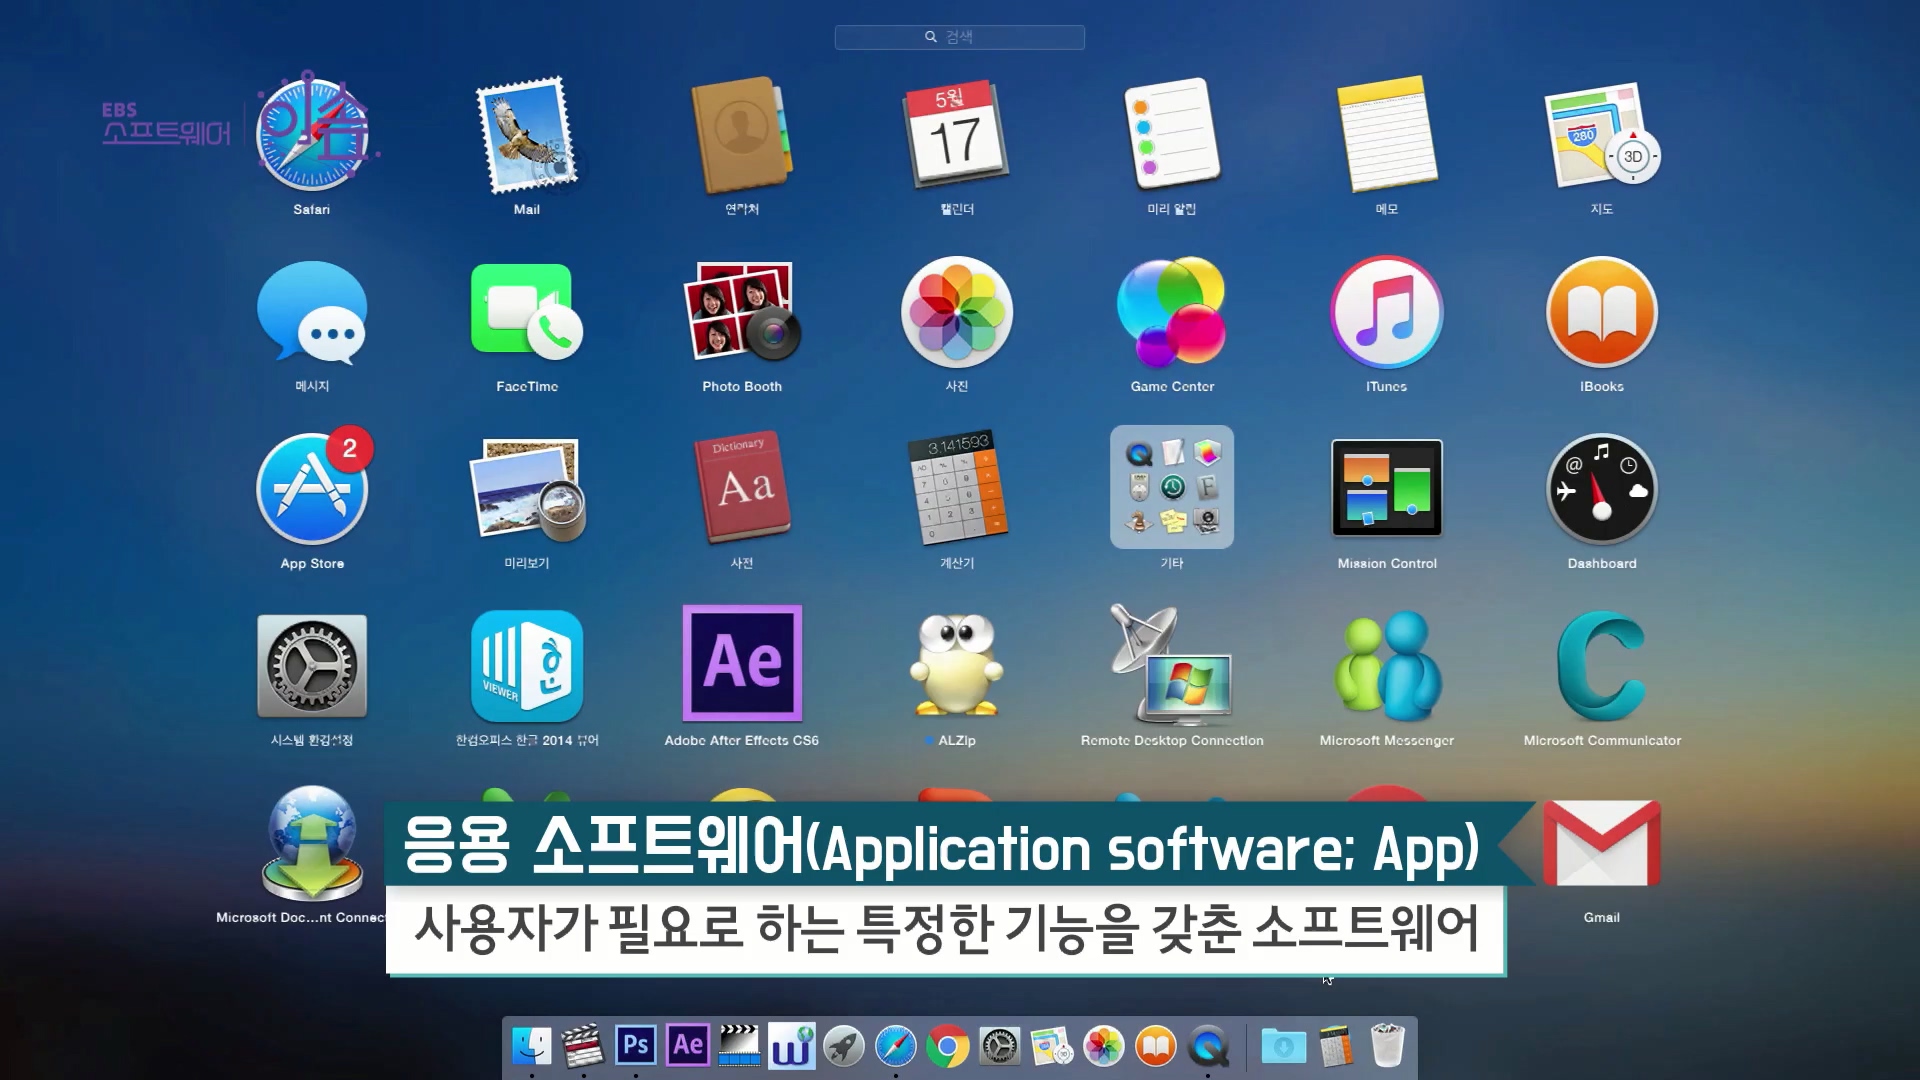Viewport: 1920px width, 1080px height.
Task: Open the W word processor Dock icon
Action: tap(792, 1046)
